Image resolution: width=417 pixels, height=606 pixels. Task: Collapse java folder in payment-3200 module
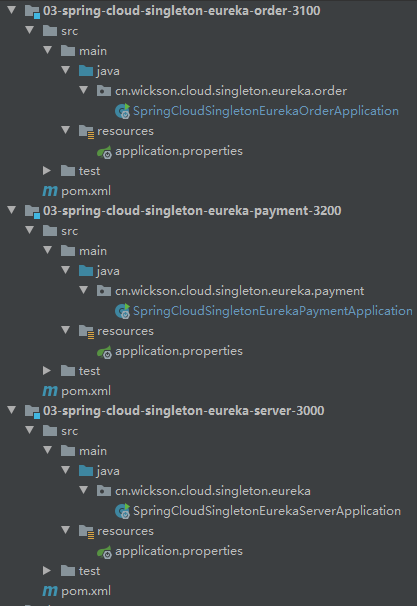coord(66,270)
